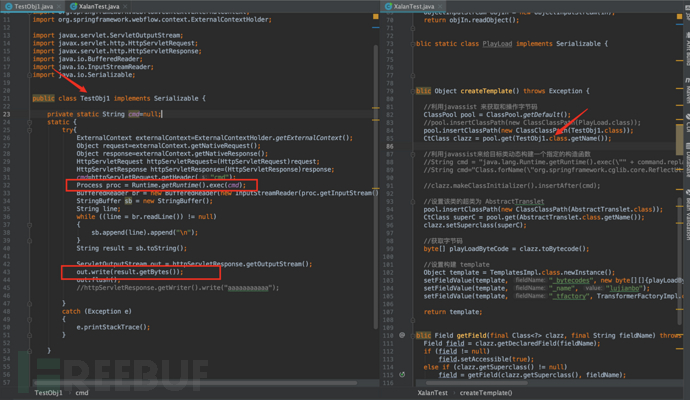This screenshot has height=400, width=690.
Task: Collapse getField method at line 110
Action: tap(413, 335)
